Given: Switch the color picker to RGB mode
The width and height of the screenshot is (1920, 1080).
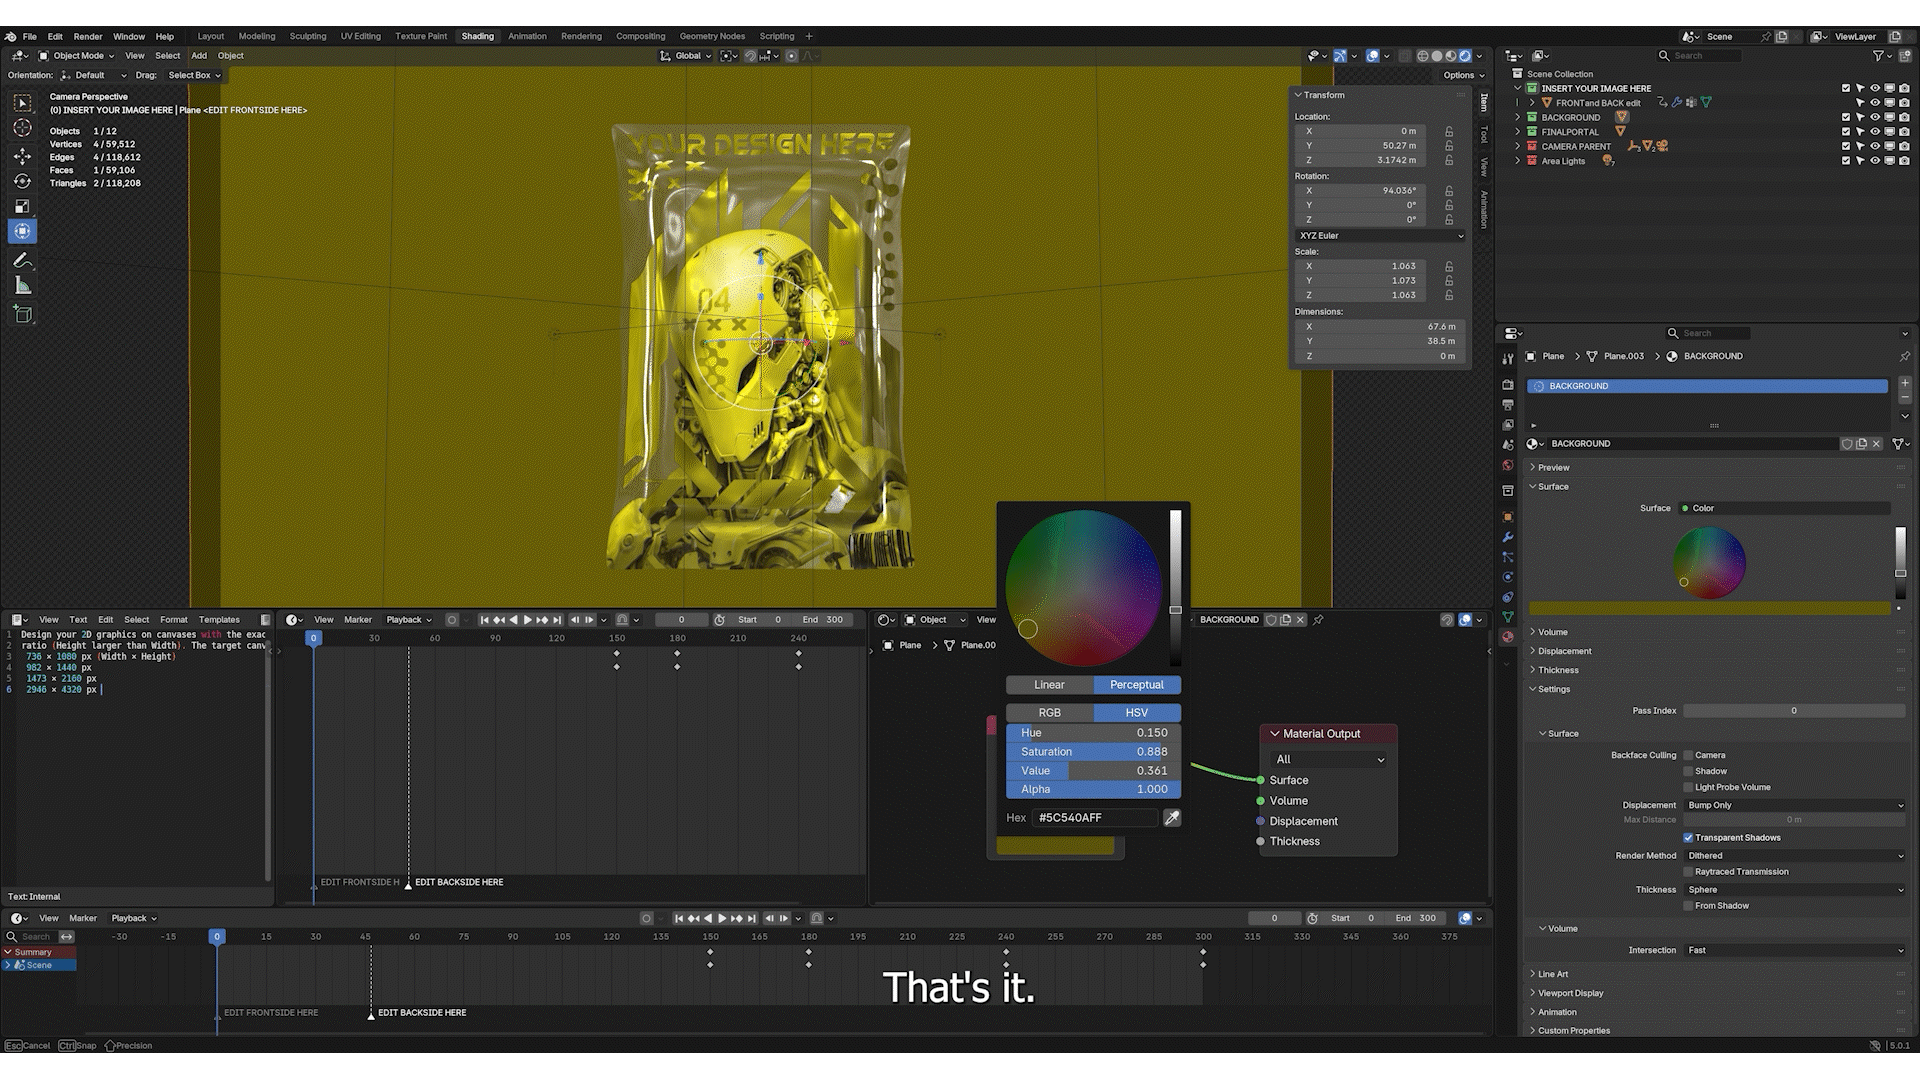Looking at the screenshot, I should (1049, 713).
